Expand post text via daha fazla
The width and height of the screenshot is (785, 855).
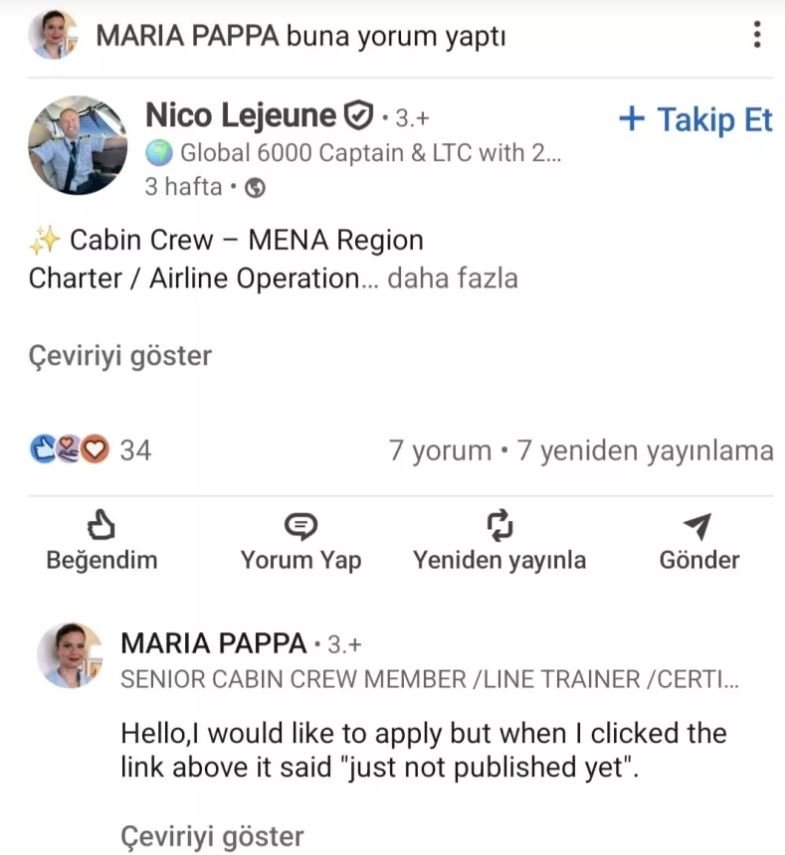pyautogui.click(x=452, y=278)
